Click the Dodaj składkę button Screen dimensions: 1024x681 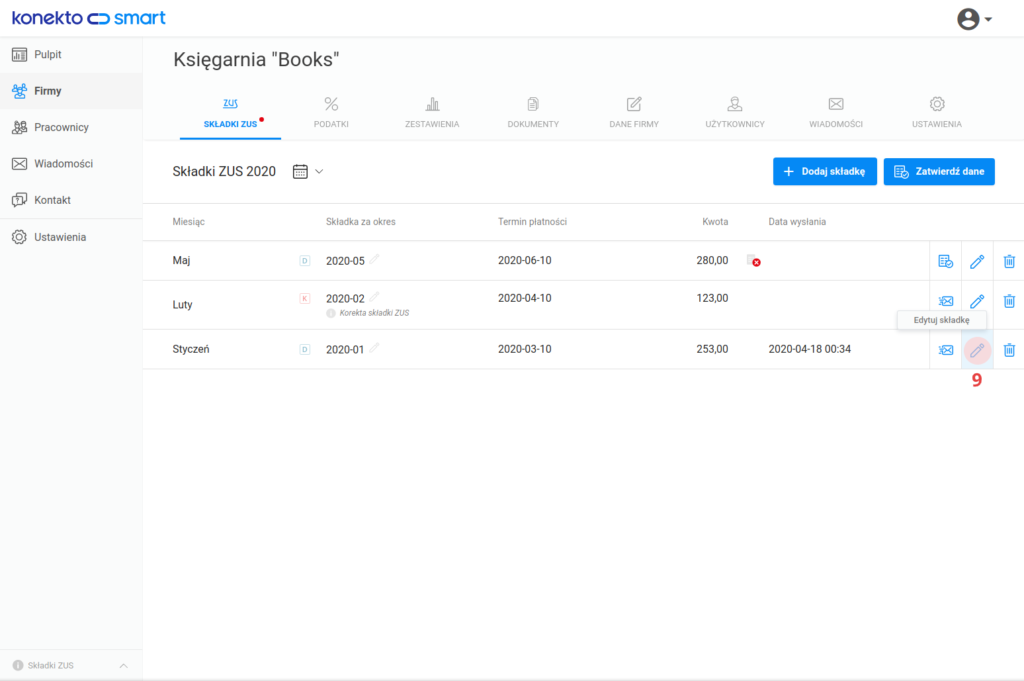(x=825, y=172)
